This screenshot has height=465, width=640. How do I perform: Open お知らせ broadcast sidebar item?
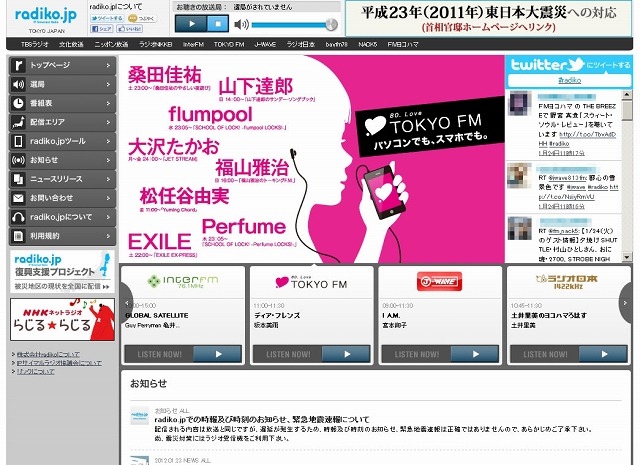tap(62, 160)
